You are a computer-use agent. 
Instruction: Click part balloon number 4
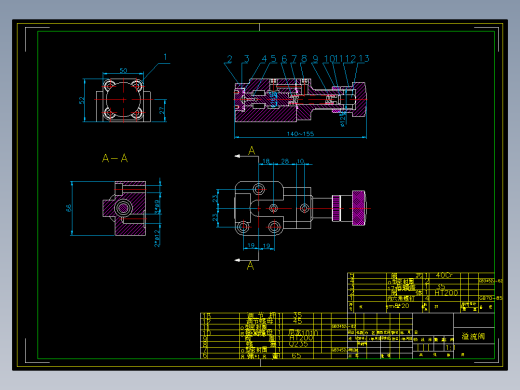[x=264, y=59]
